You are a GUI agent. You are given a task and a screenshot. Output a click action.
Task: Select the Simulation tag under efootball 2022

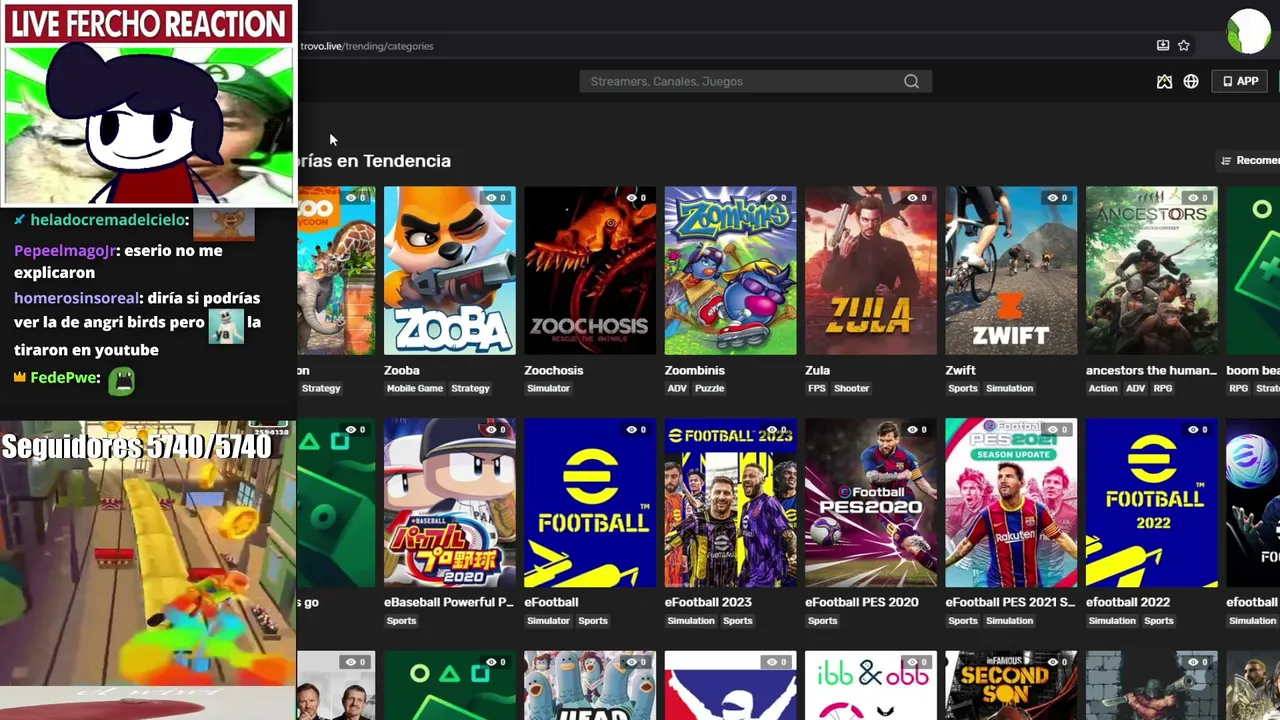coord(1112,620)
